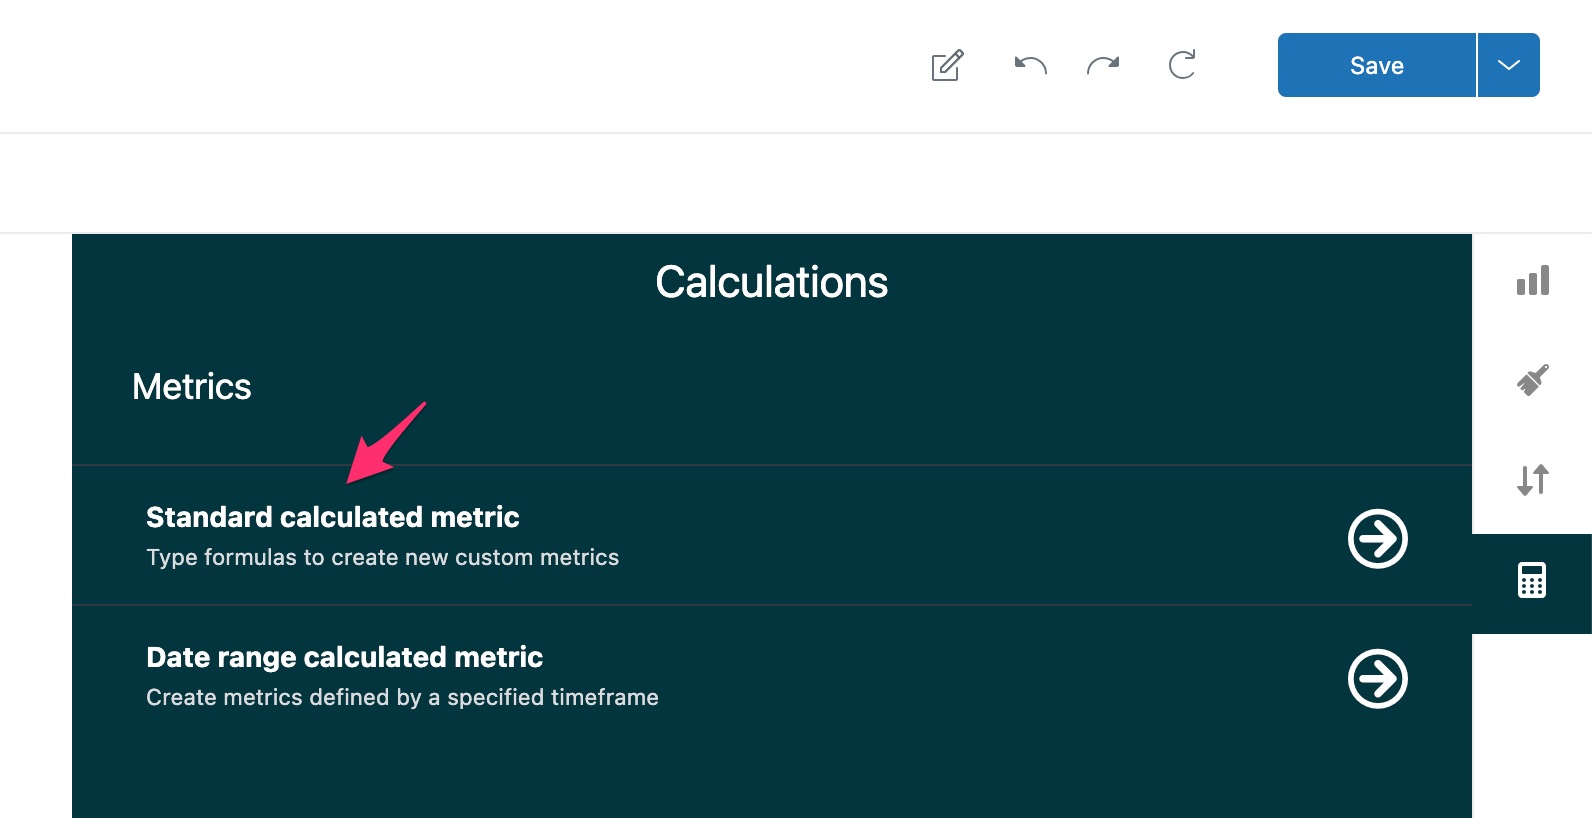Viewport: 1592px width, 818px height.
Task: Click the 'Type formulas to create new custom metrics' text
Action: click(383, 557)
